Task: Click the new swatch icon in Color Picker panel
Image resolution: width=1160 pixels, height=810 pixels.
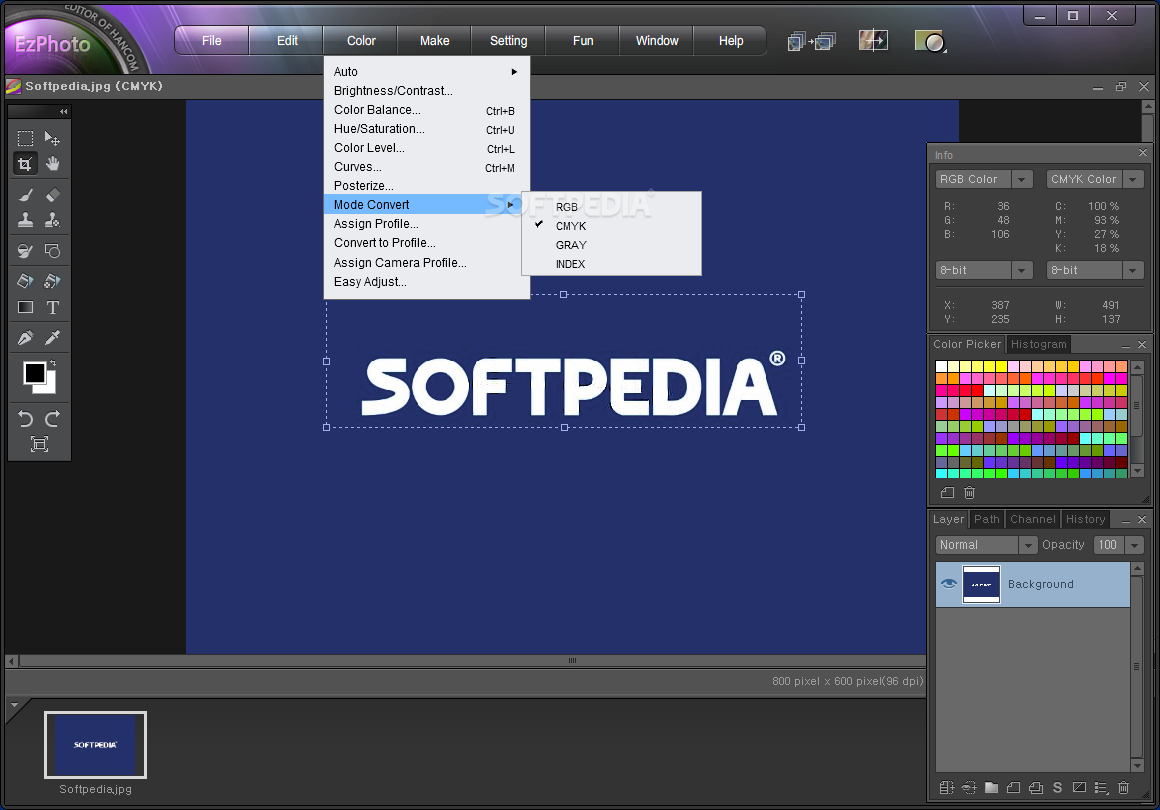Action: click(947, 493)
